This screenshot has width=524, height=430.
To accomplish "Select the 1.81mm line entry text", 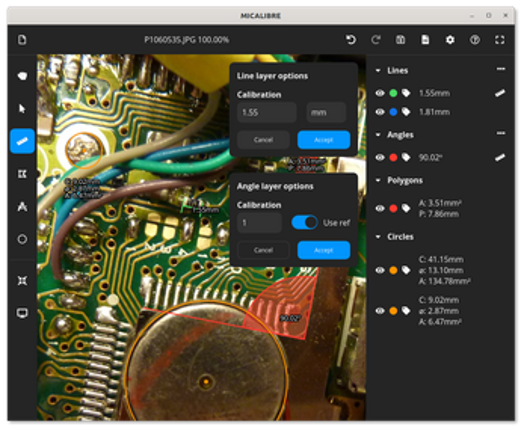I will 434,112.
